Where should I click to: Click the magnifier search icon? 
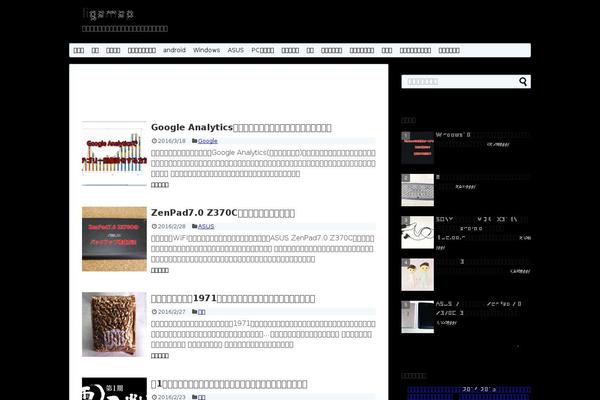(523, 82)
